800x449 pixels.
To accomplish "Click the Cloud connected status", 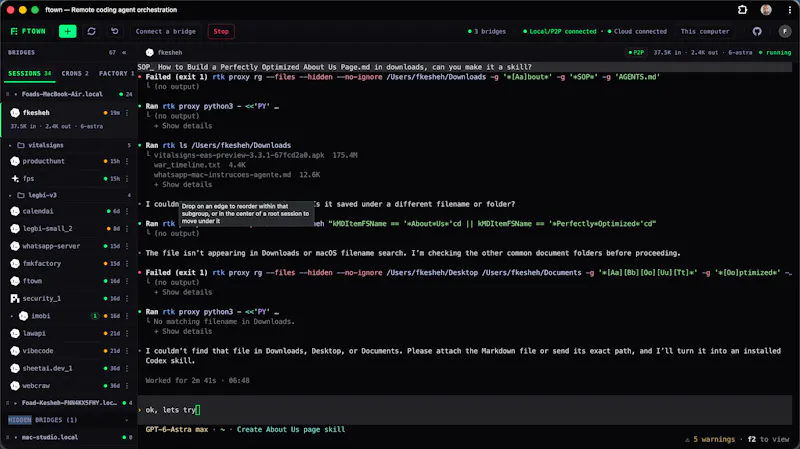I will coord(637,31).
